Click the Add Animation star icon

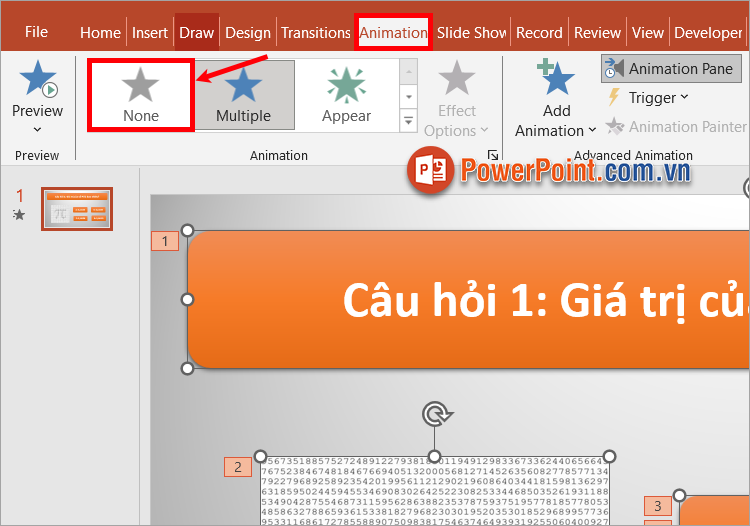[556, 80]
